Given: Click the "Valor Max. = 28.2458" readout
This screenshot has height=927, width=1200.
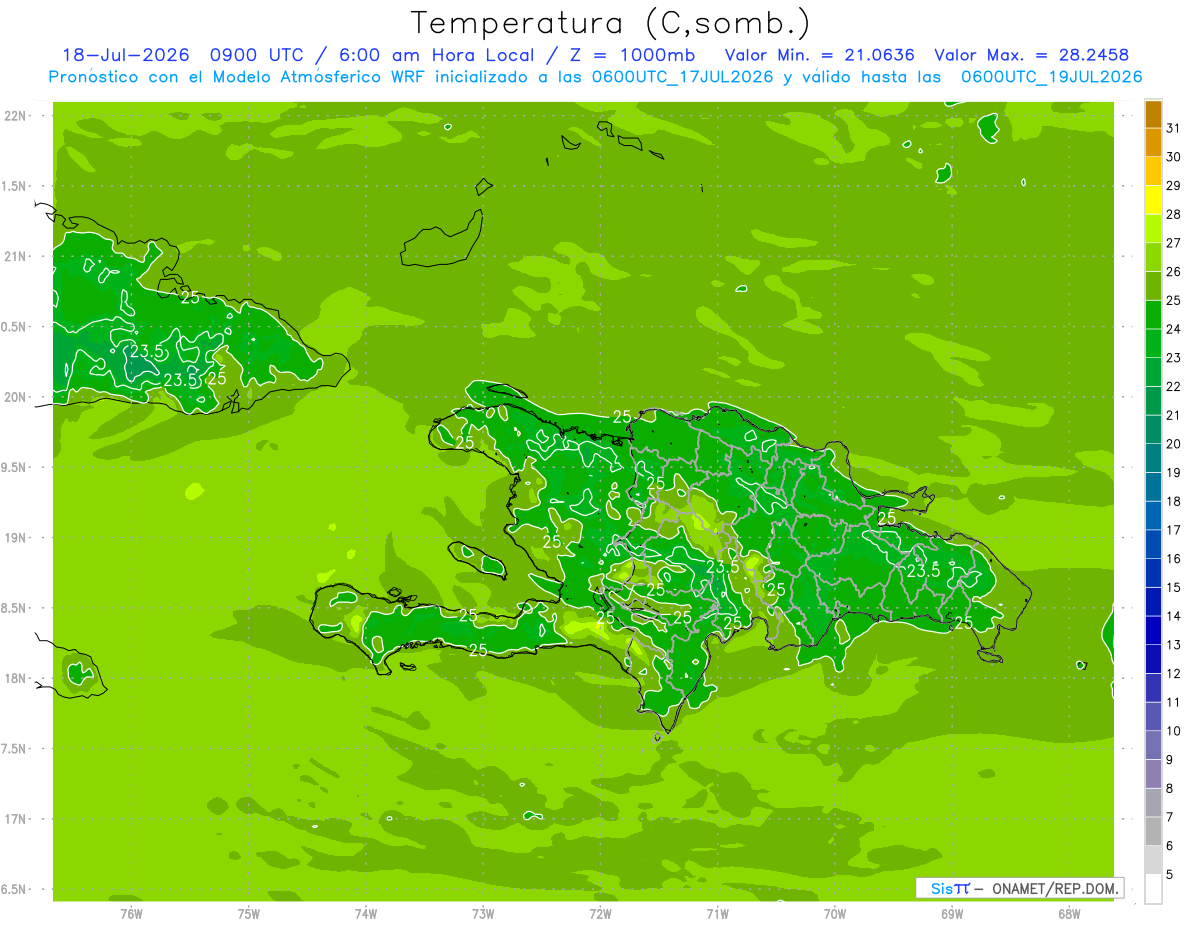Looking at the screenshot, I should pos(1030,55).
